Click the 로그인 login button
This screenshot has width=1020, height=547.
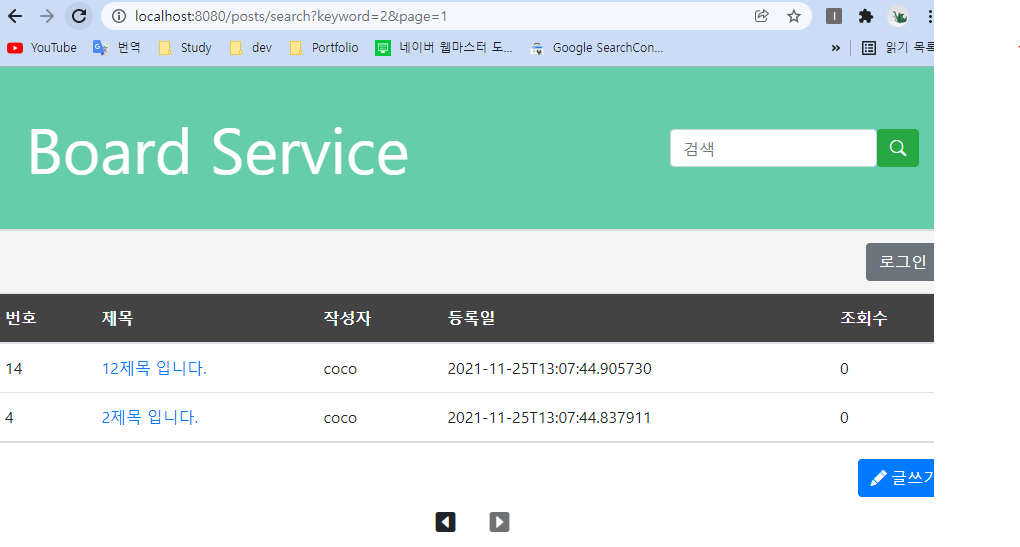coord(900,262)
